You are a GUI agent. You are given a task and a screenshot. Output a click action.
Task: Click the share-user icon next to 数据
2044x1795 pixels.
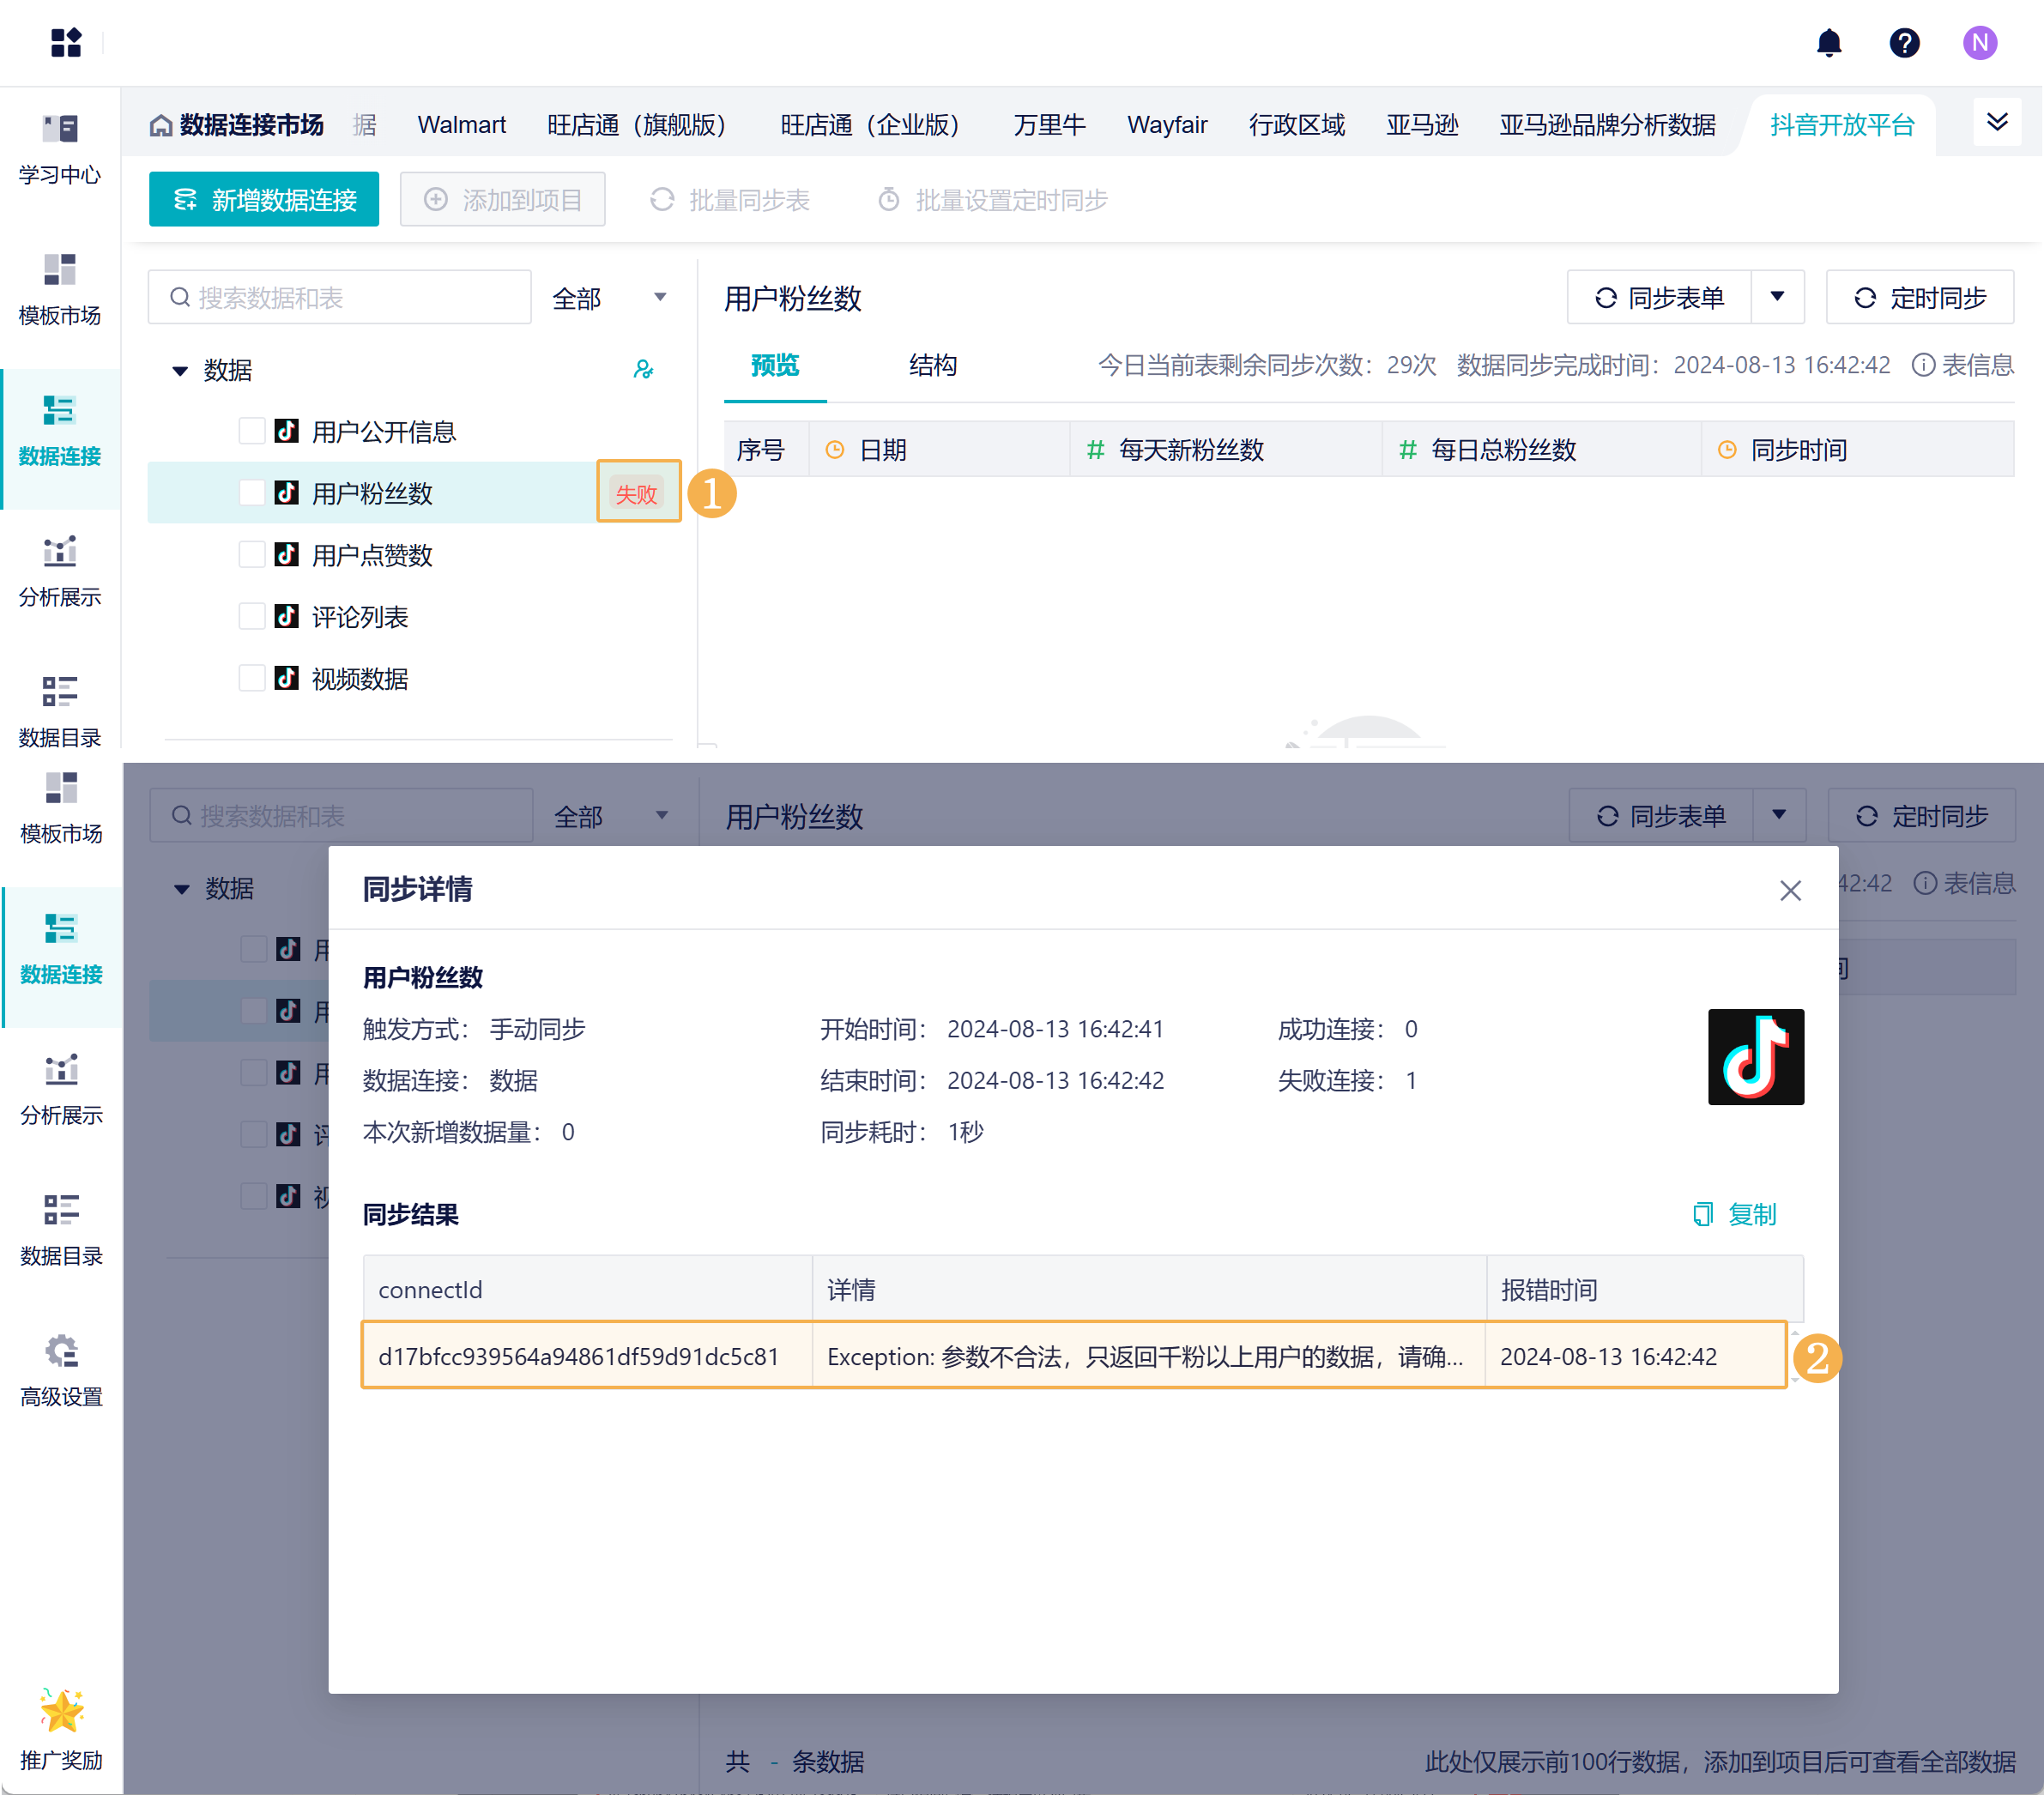pyautogui.click(x=643, y=370)
